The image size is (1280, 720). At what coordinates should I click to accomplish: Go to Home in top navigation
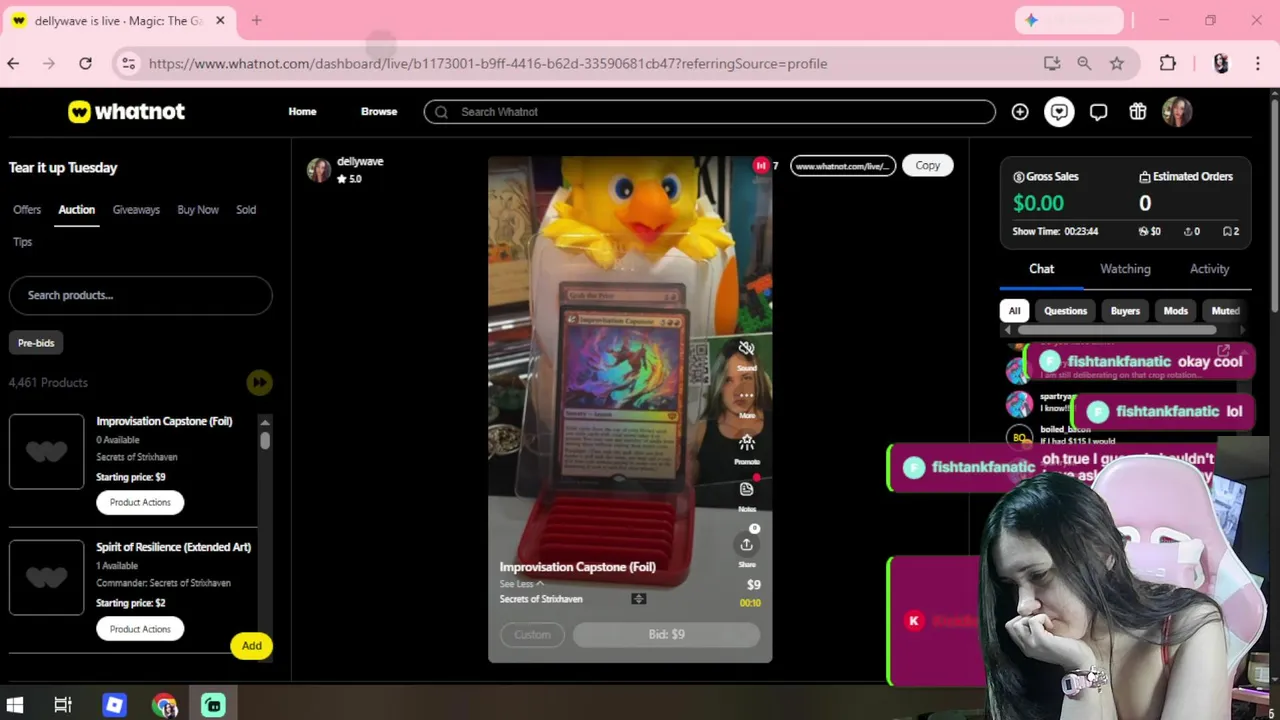[302, 112]
